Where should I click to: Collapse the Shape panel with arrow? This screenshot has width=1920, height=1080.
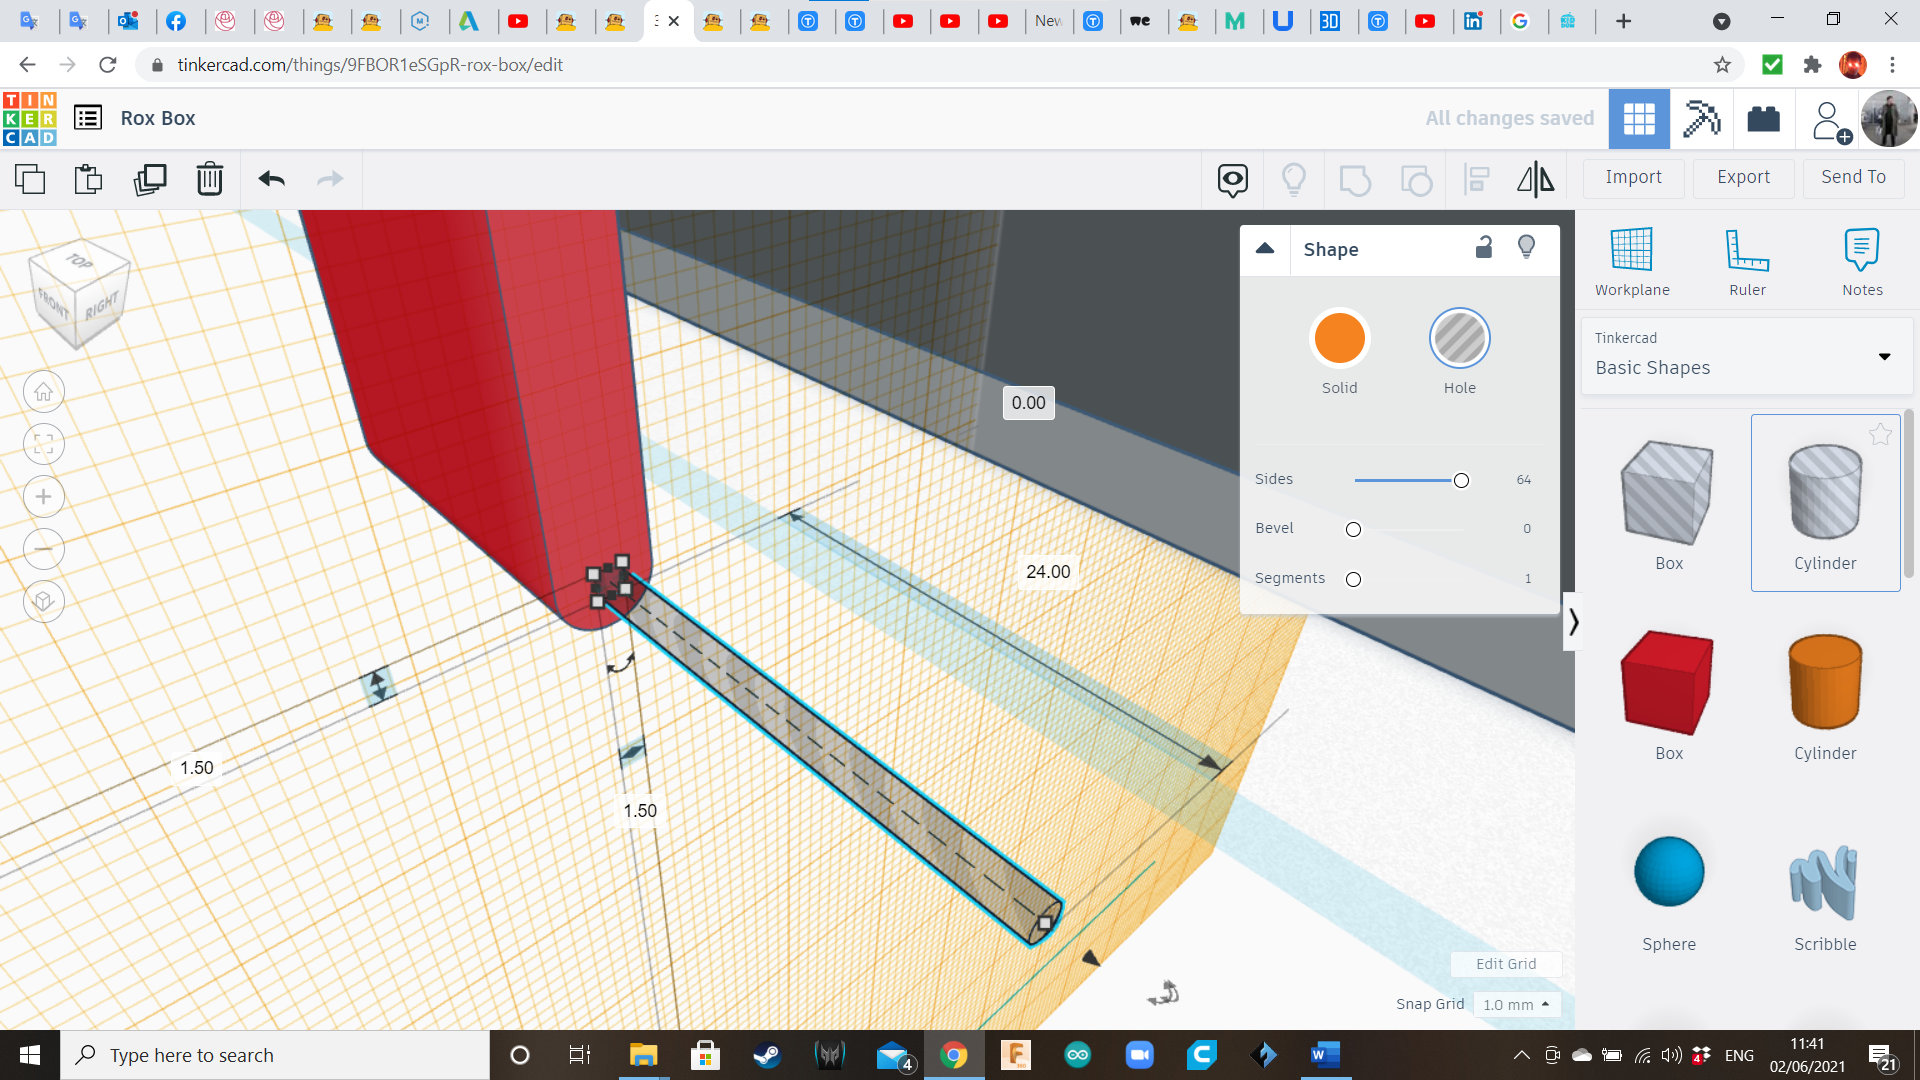tap(1265, 249)
